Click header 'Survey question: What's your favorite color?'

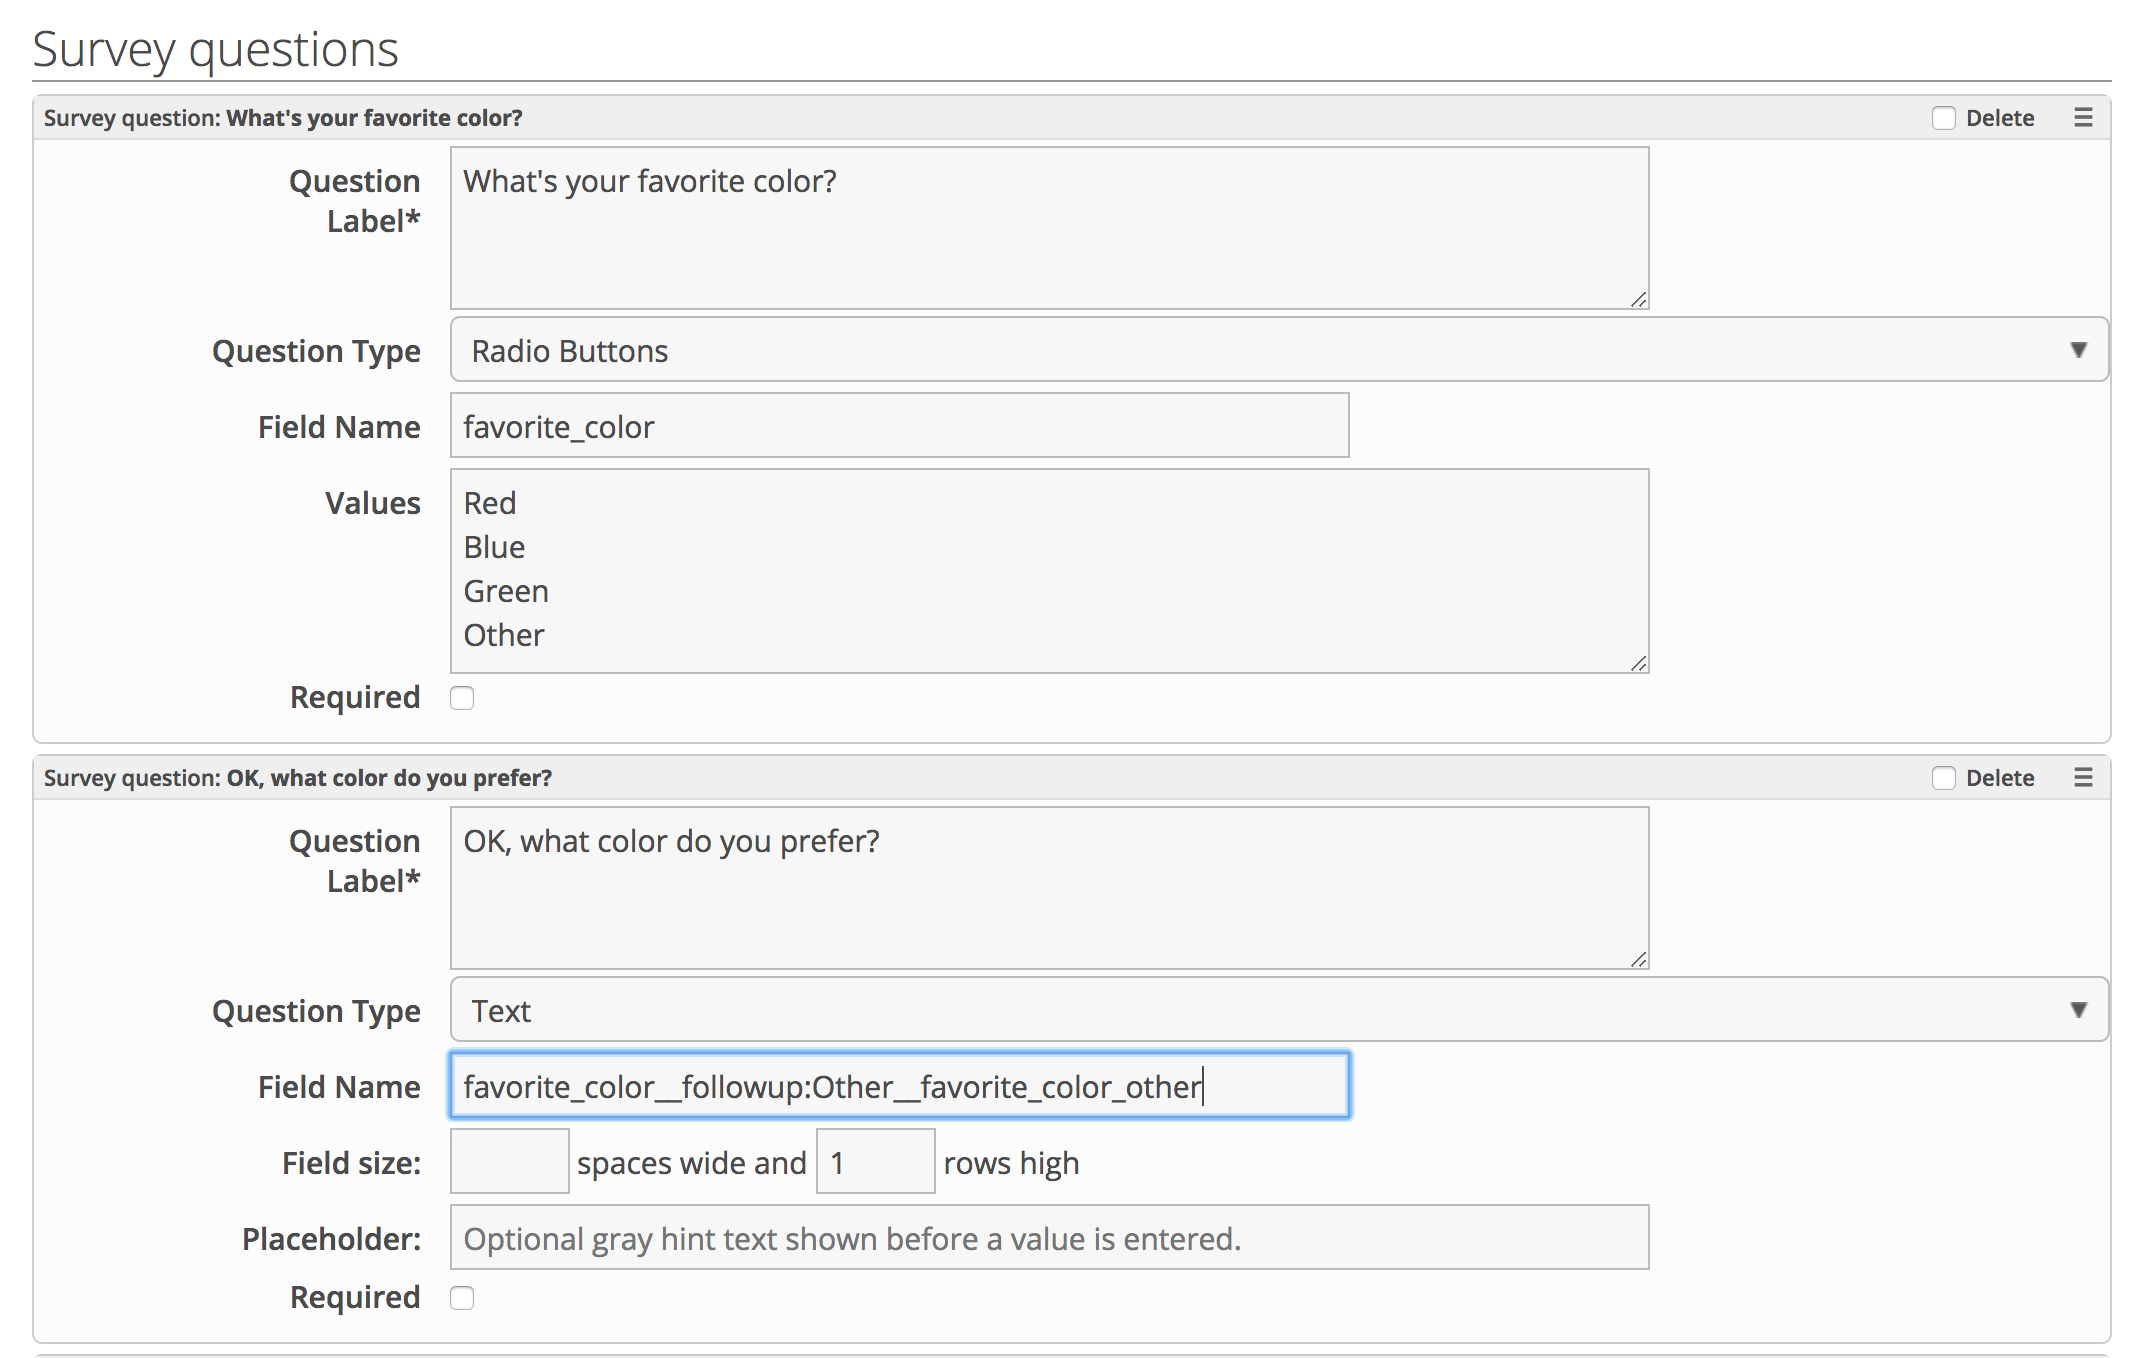pyautogui.click(x=283, y=118)
